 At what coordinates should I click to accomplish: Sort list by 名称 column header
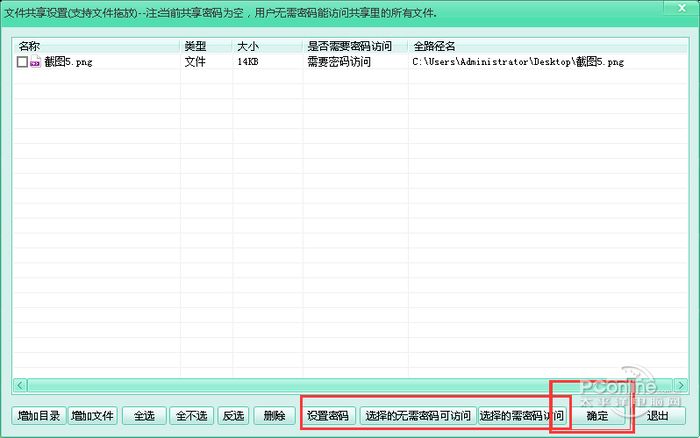97,46
